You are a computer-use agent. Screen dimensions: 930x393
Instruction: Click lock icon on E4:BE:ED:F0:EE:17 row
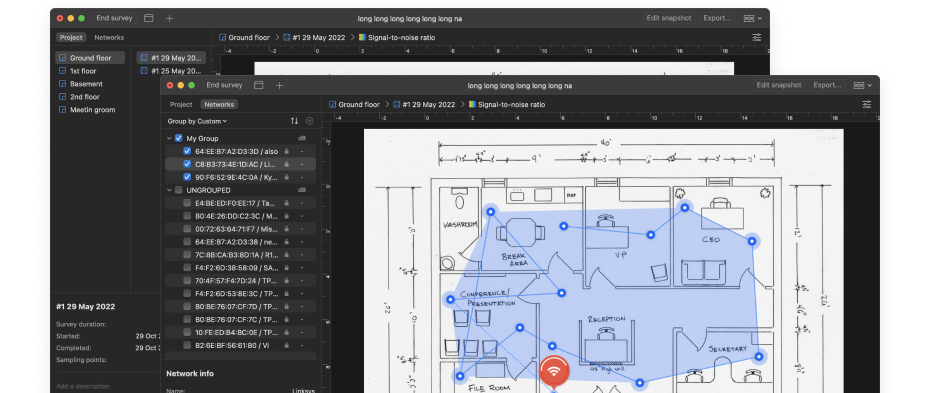click(x=286, y=203)
